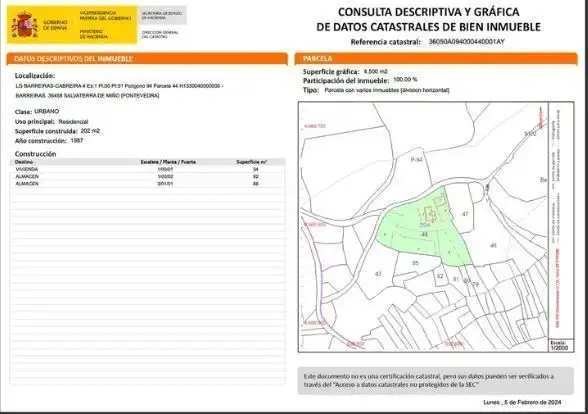Click the Superficie m² column header

[x=252, y=162]
